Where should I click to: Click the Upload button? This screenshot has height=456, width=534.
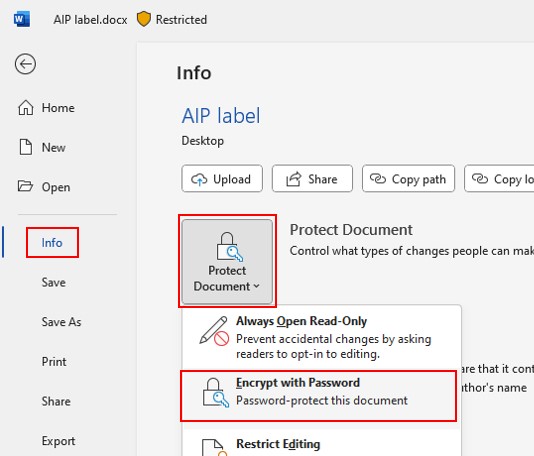pos(222,179)
